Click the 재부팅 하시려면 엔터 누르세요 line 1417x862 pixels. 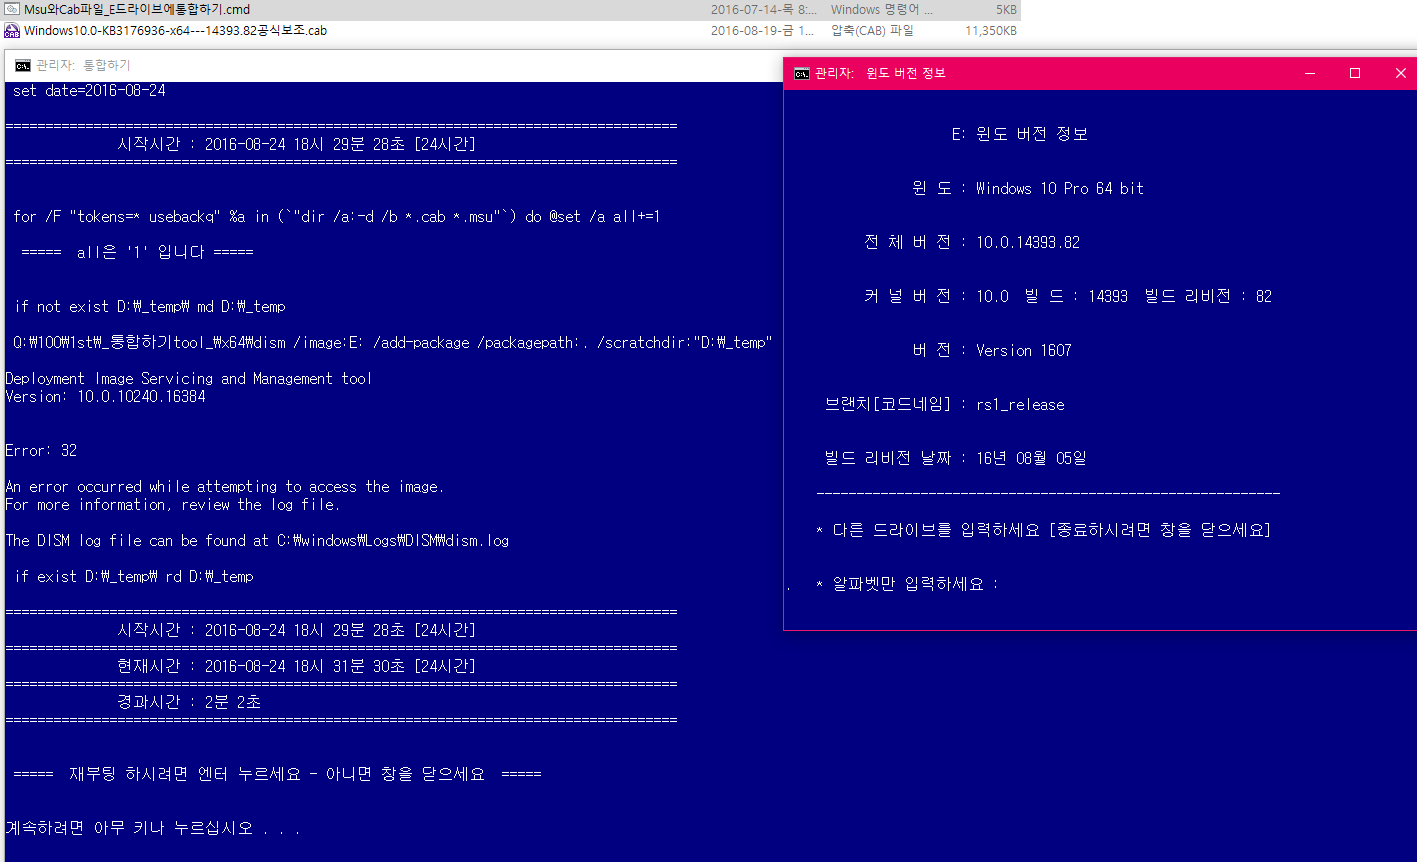pyautogui.click(x=277, y=775)
